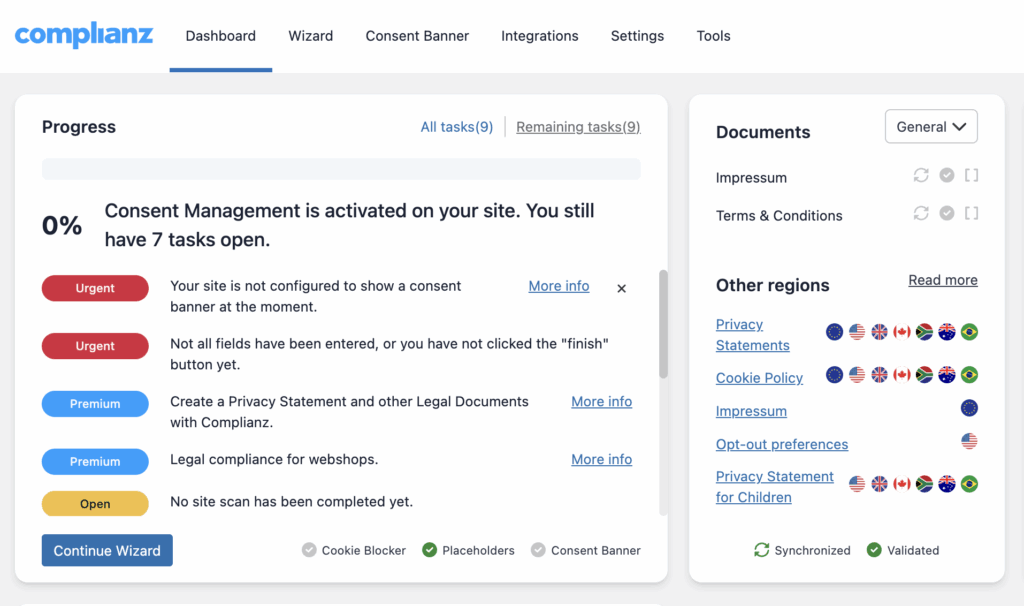Open Read more for Other regions
The image size is (1024, 606).
(x=943, y=280)
